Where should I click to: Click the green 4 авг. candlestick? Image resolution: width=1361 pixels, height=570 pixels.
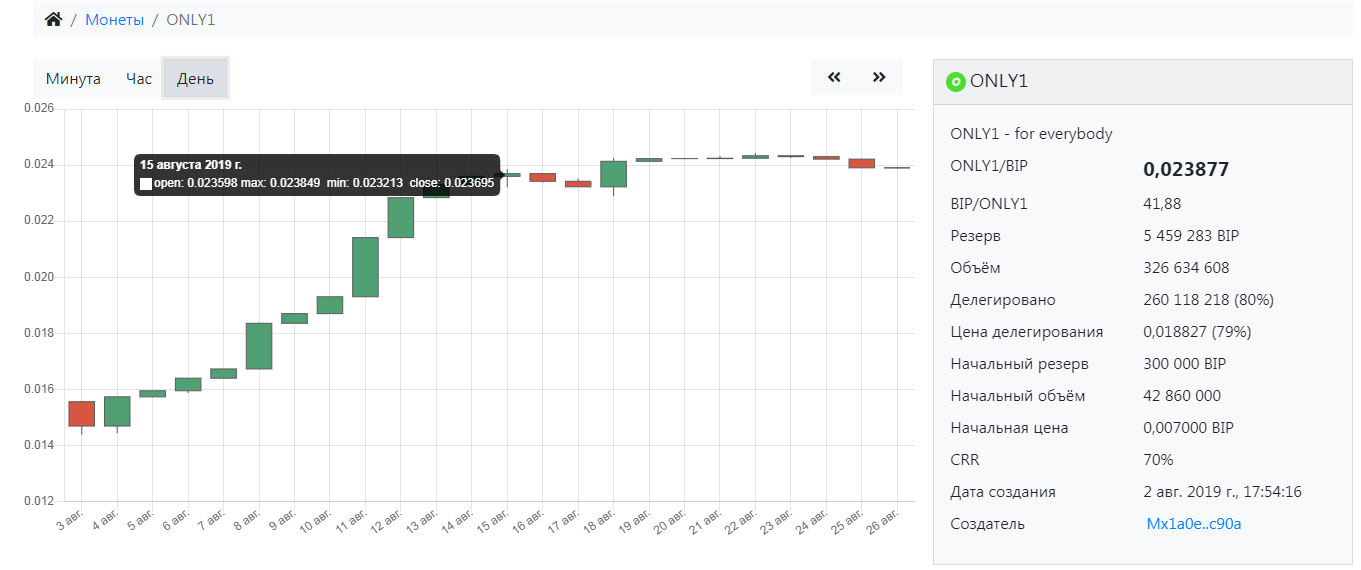117,411
